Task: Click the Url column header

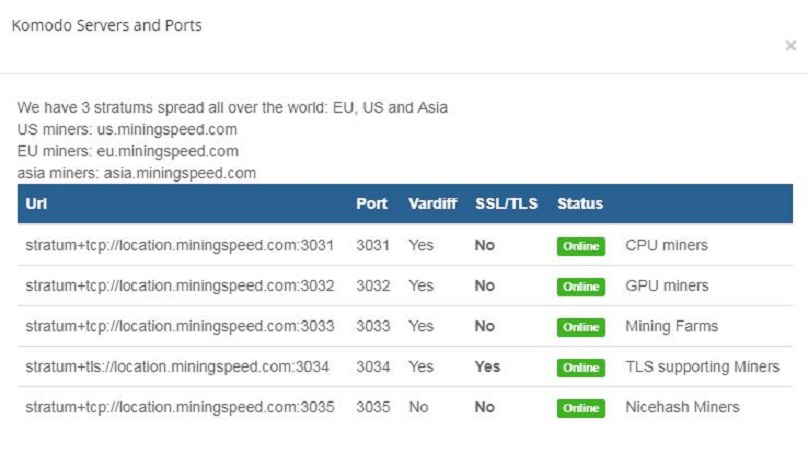Action: [x=36, y=204]
